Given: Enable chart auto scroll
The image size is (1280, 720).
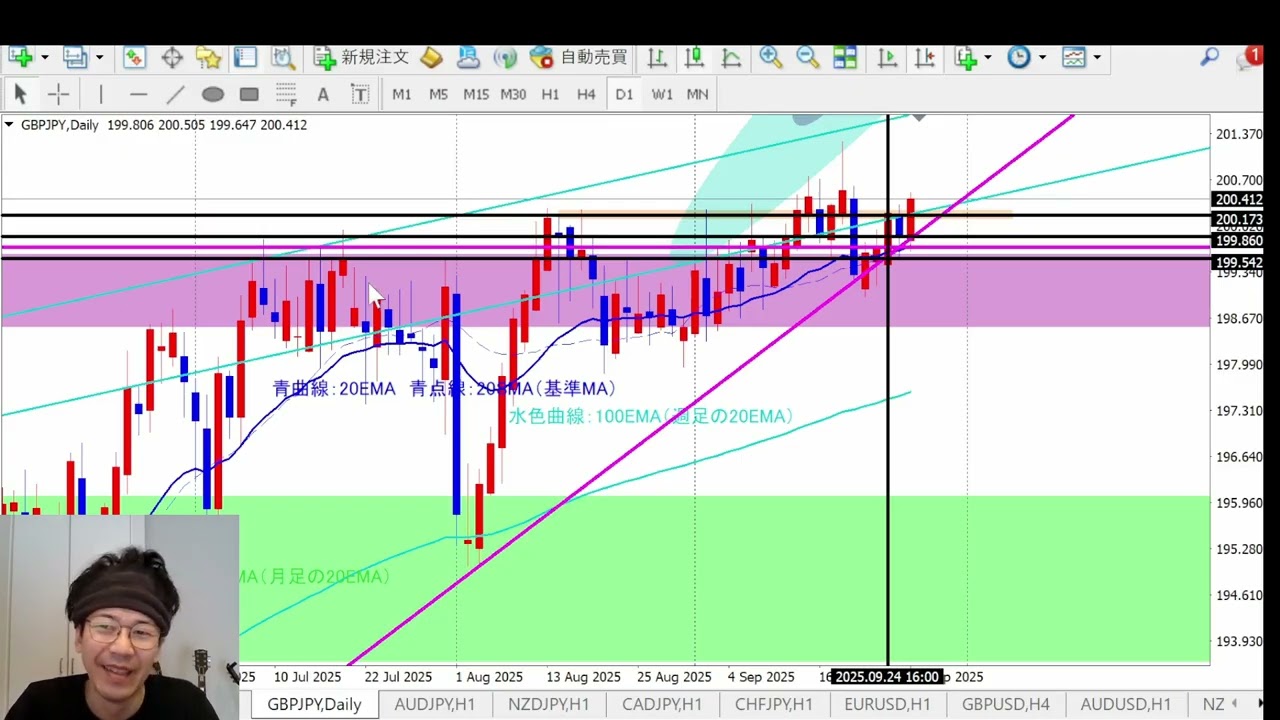Looking at the screenshot, I should pos(887,57).
